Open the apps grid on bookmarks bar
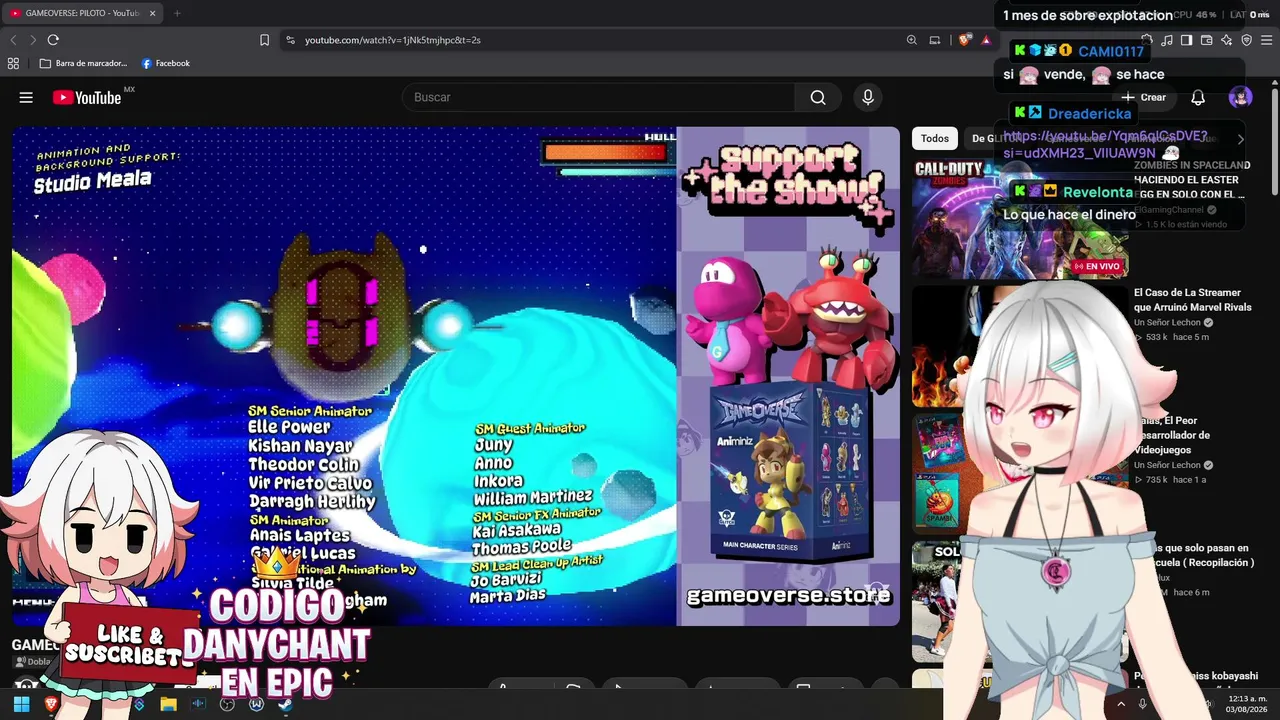The image size is (1280, 720). [13, 63]
